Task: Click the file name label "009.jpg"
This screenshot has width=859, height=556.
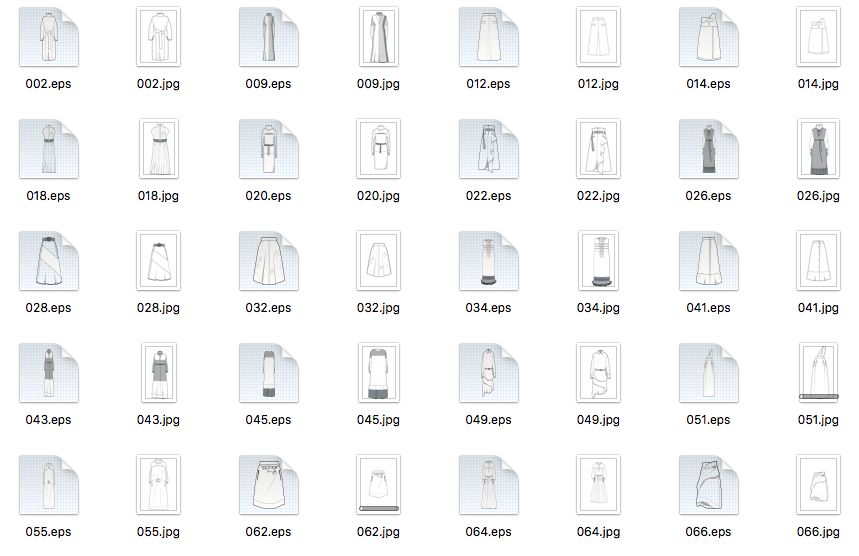Action: [379, 84]
